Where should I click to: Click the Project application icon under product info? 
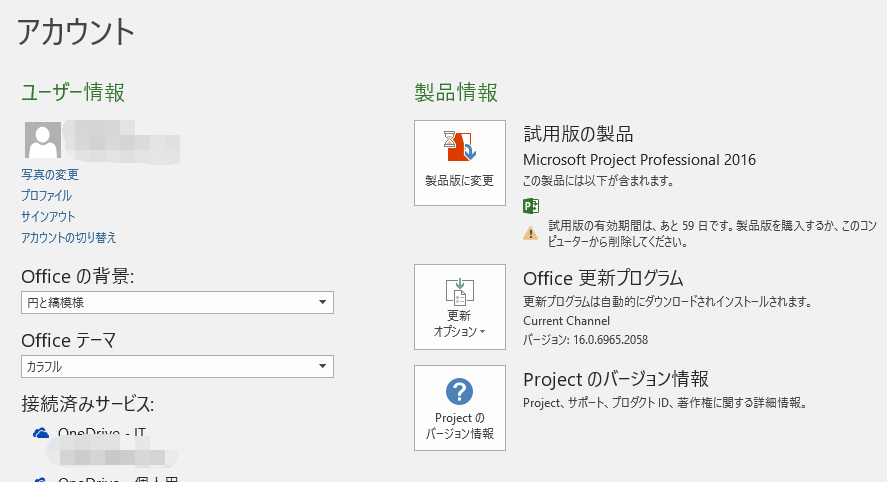coord(531,206)
